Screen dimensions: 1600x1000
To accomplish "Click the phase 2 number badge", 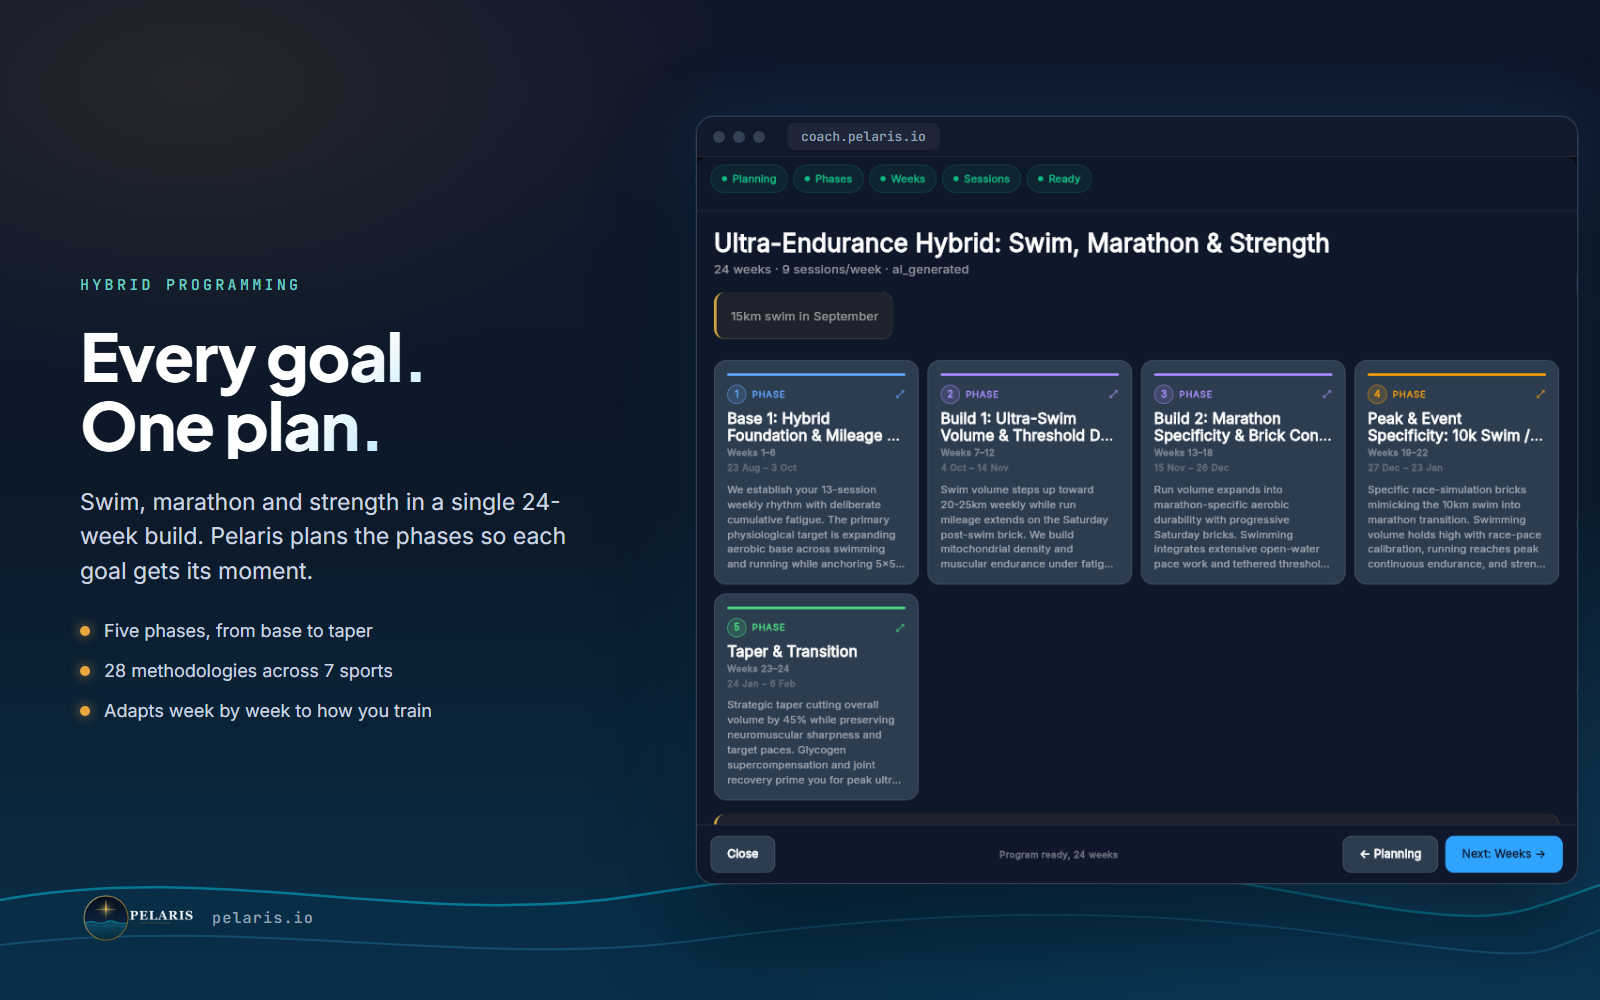I will (x=950, y=394).
